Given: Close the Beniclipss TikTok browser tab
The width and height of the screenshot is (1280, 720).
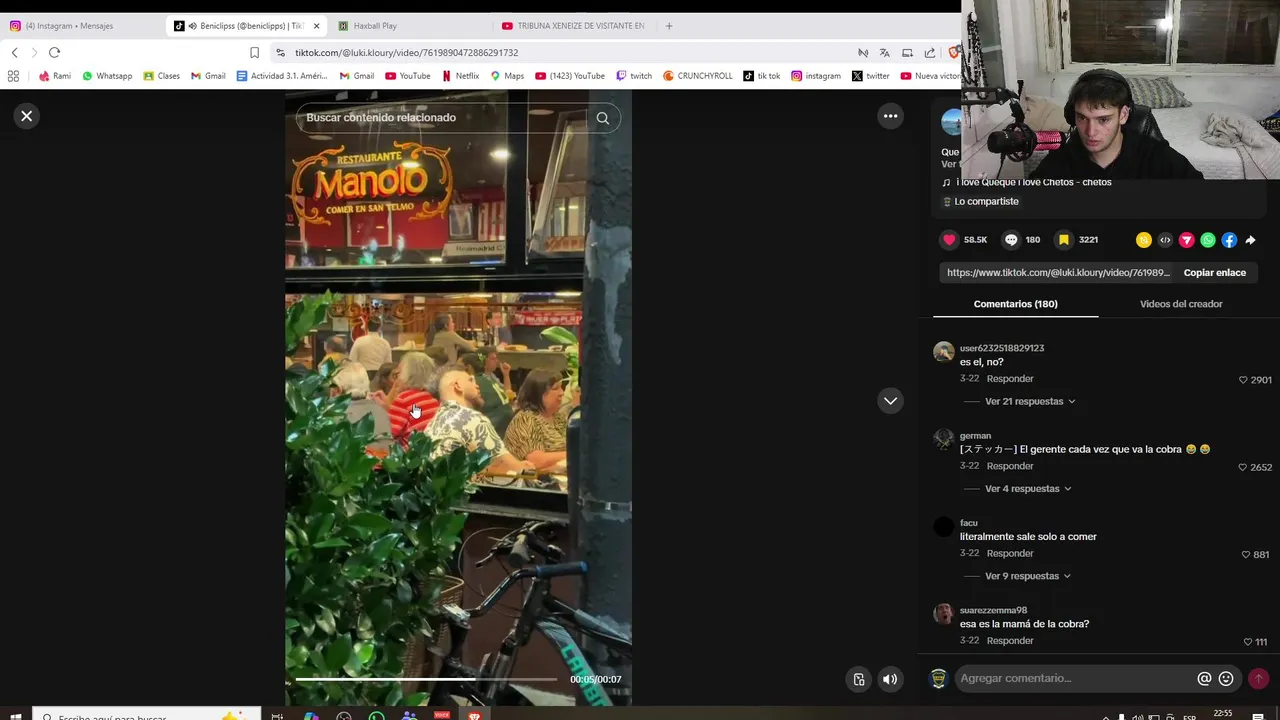Looking at the screenshot, I should tap(317, 26).
